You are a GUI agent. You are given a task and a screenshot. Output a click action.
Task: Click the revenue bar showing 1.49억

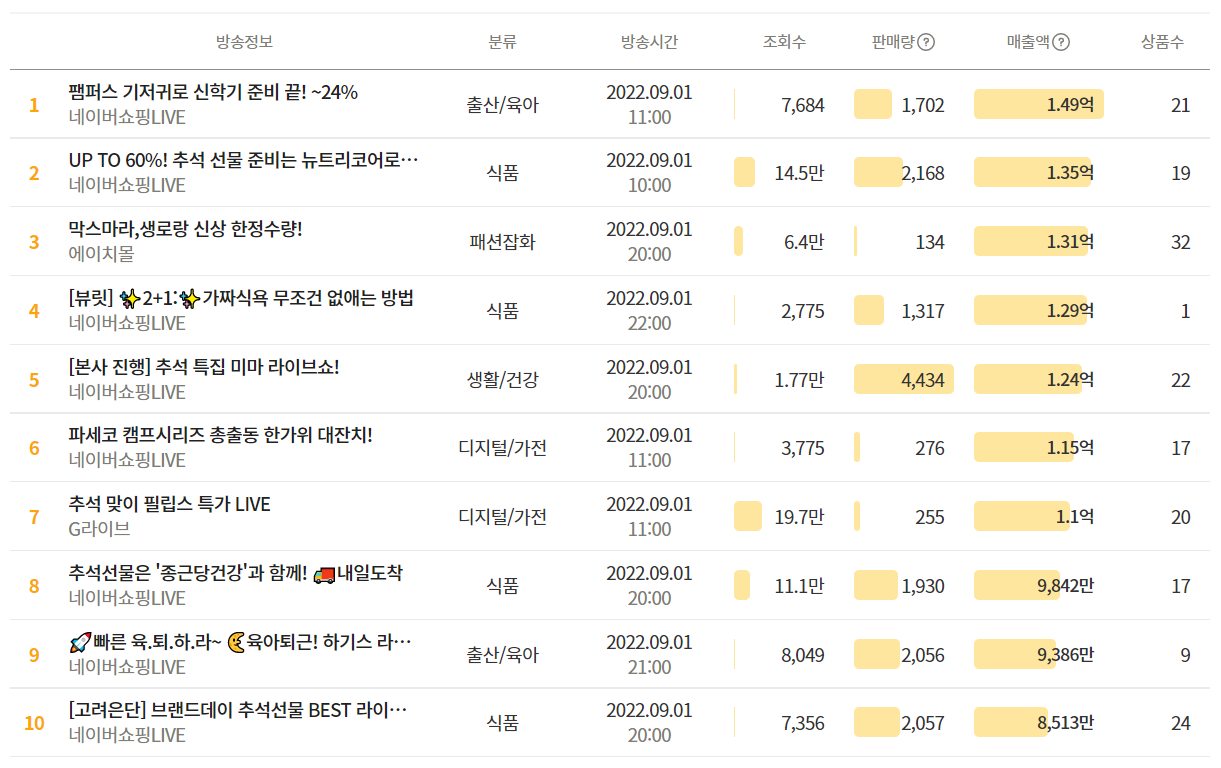(1039, 104)
